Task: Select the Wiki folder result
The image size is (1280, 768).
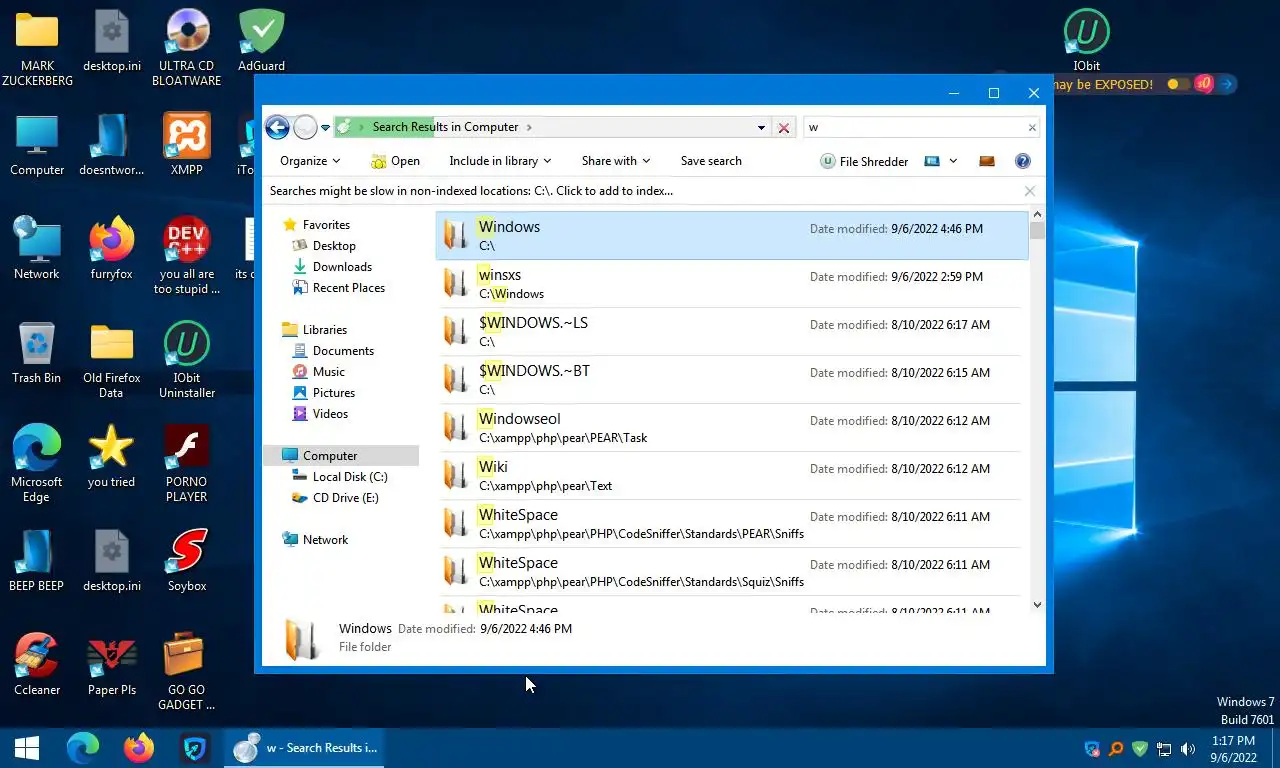Action: point(731,476)
